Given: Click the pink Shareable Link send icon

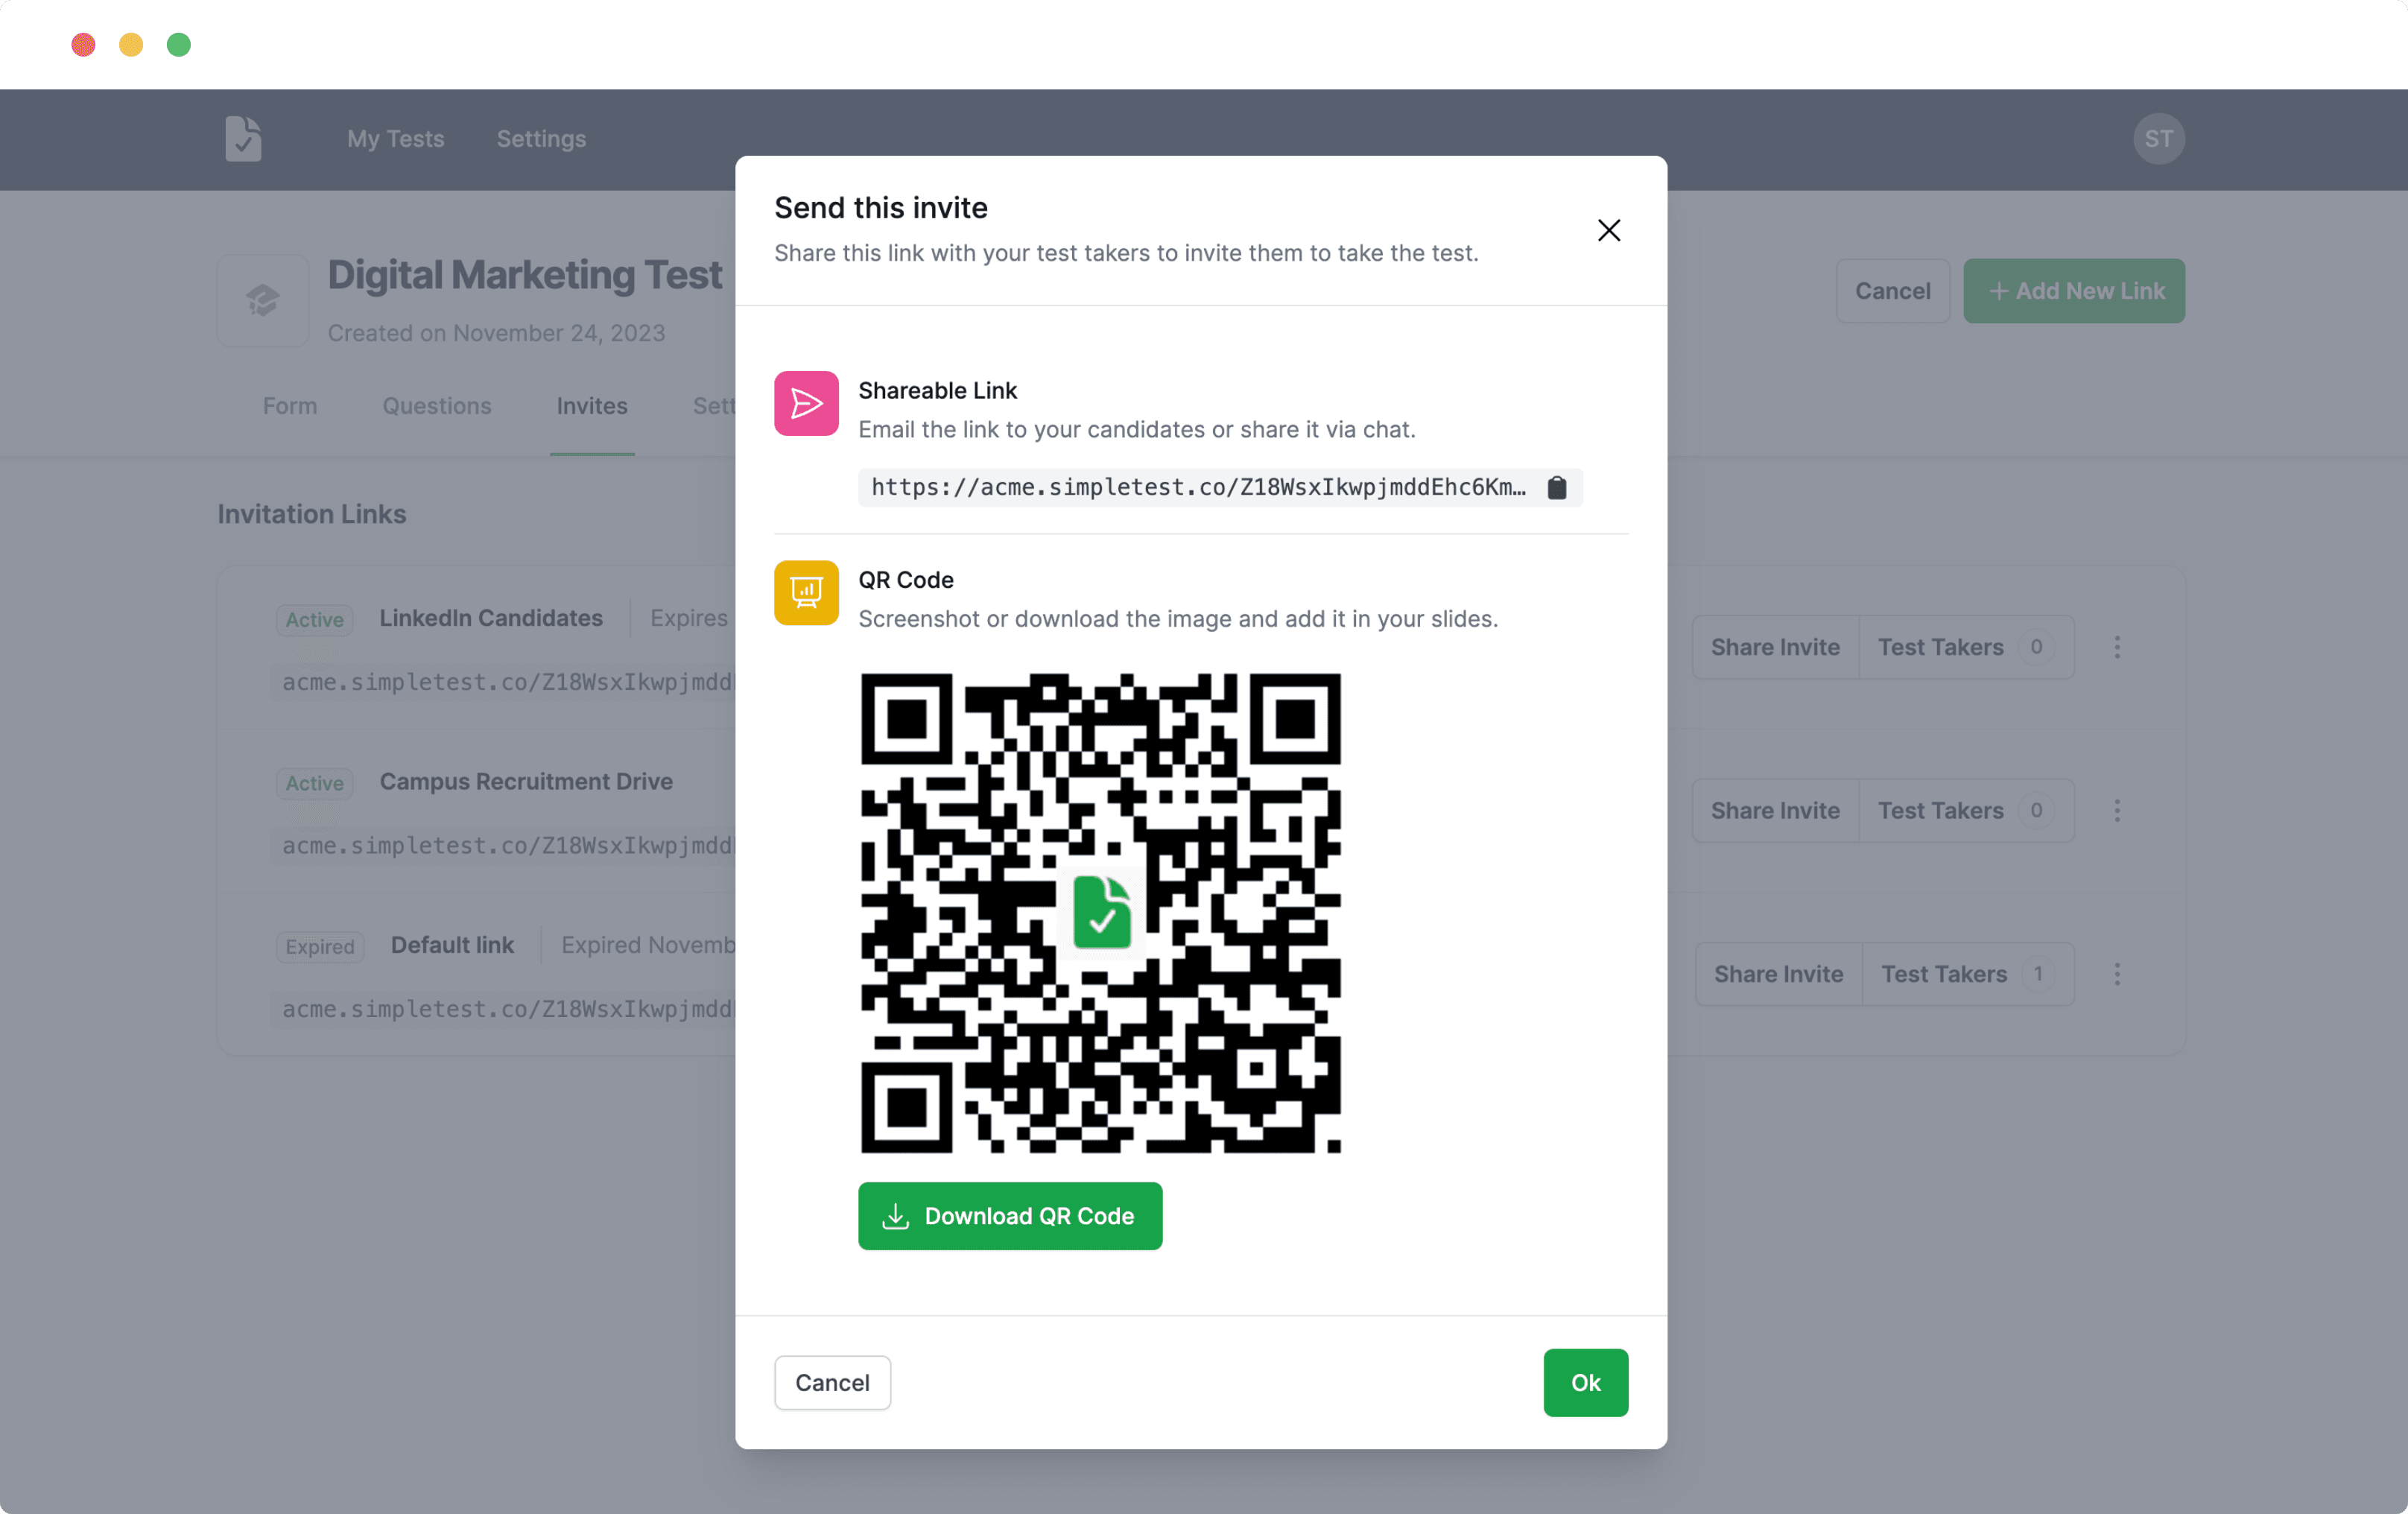Looking at the screenshot, I should pos(806,403).
